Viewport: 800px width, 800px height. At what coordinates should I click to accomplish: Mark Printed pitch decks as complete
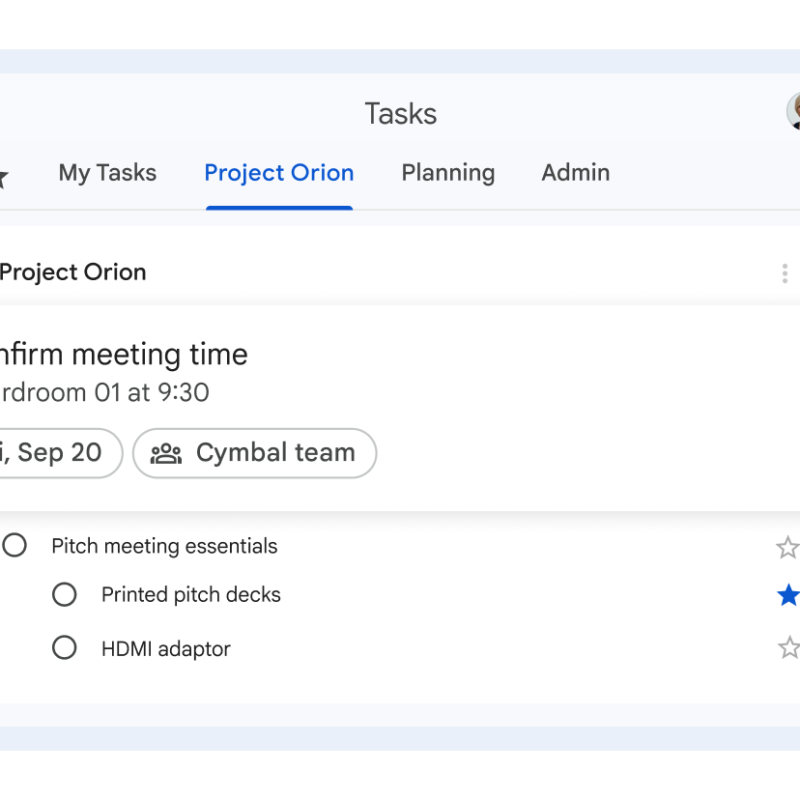[x=64, y=595]
